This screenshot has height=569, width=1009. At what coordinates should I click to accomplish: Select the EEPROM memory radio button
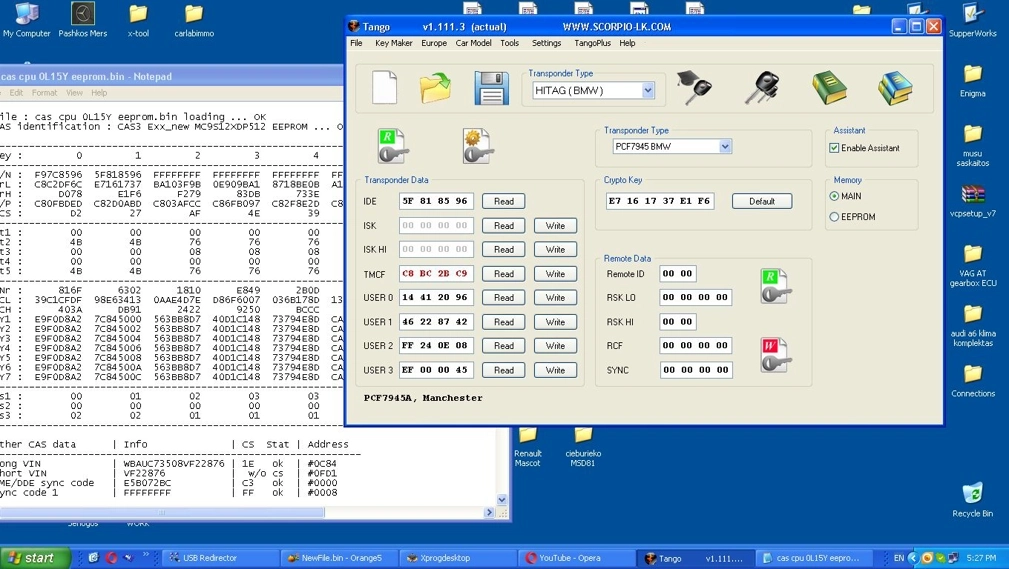pos(834,217)
